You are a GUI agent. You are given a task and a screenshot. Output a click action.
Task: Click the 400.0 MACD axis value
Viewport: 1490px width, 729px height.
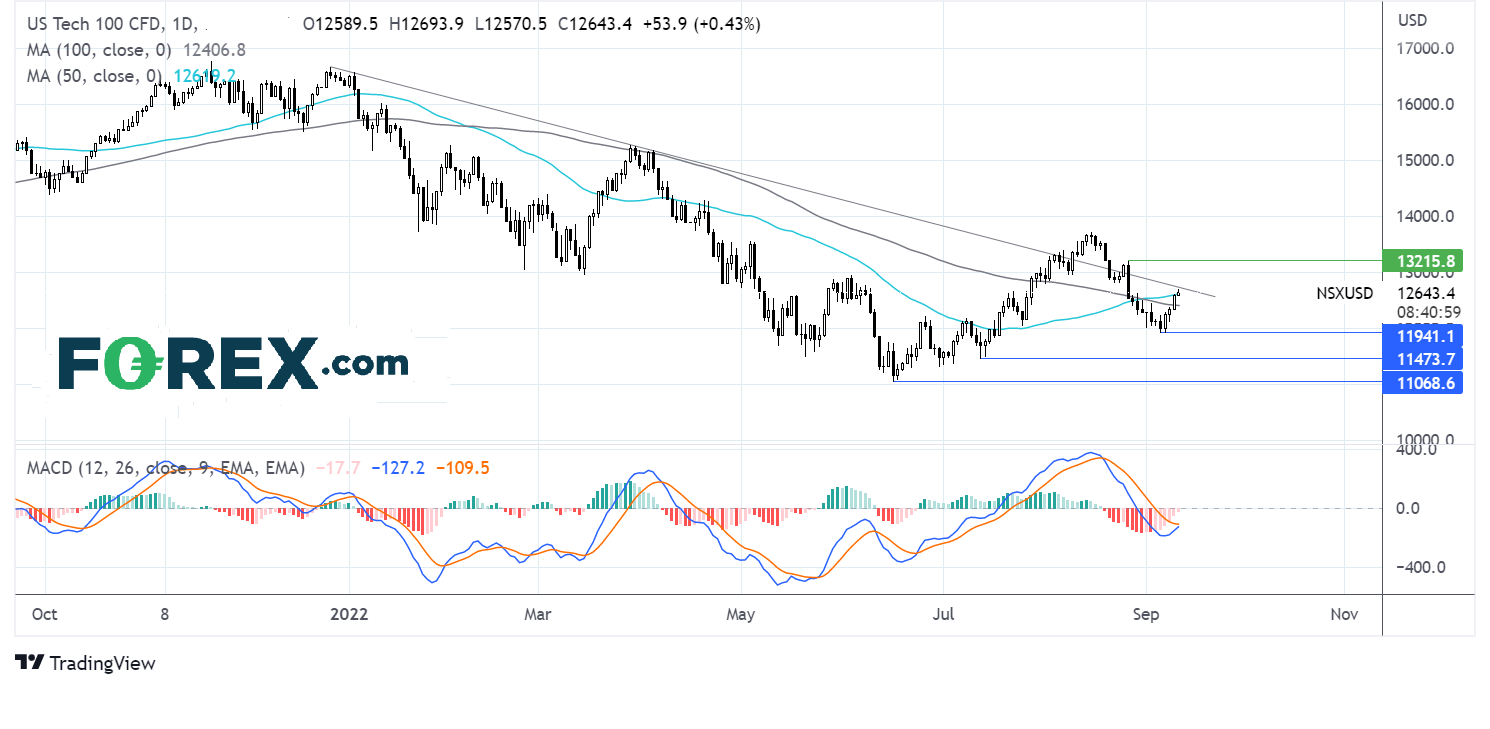(1417, 450)
